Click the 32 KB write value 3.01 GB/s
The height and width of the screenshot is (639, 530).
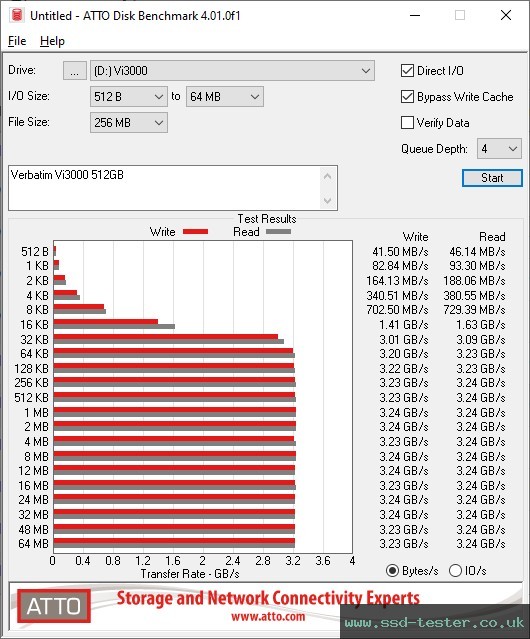tap(404, 339)
